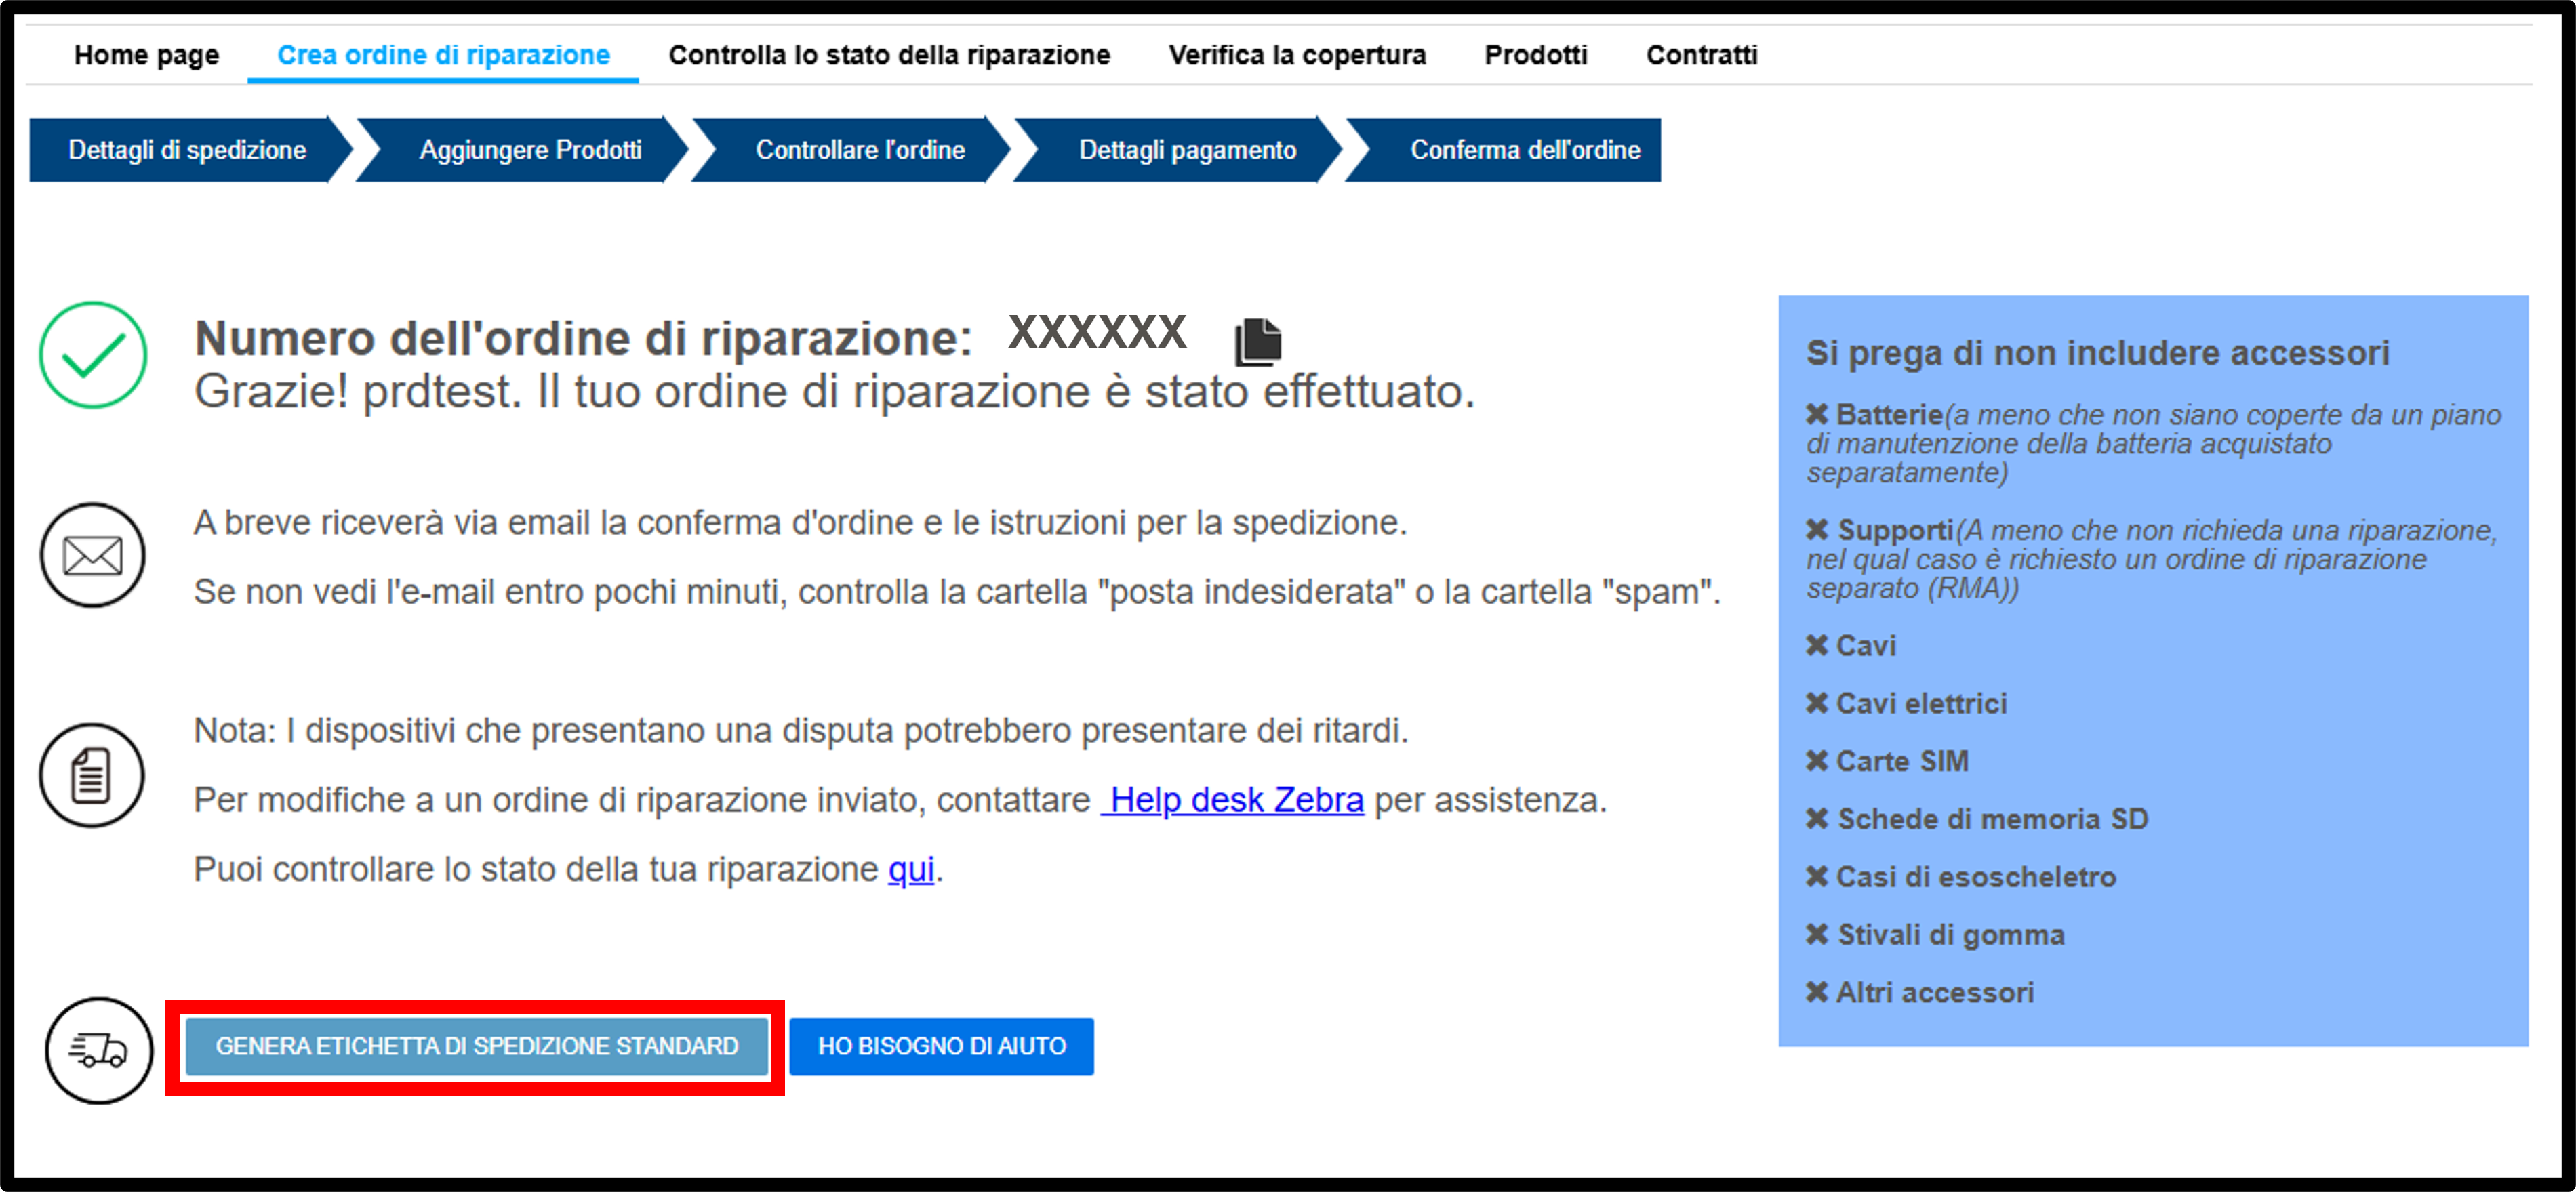Screen dimensions: 2576x1192
Task: Generate standard shipping label button
Action: coord(477,1046)
